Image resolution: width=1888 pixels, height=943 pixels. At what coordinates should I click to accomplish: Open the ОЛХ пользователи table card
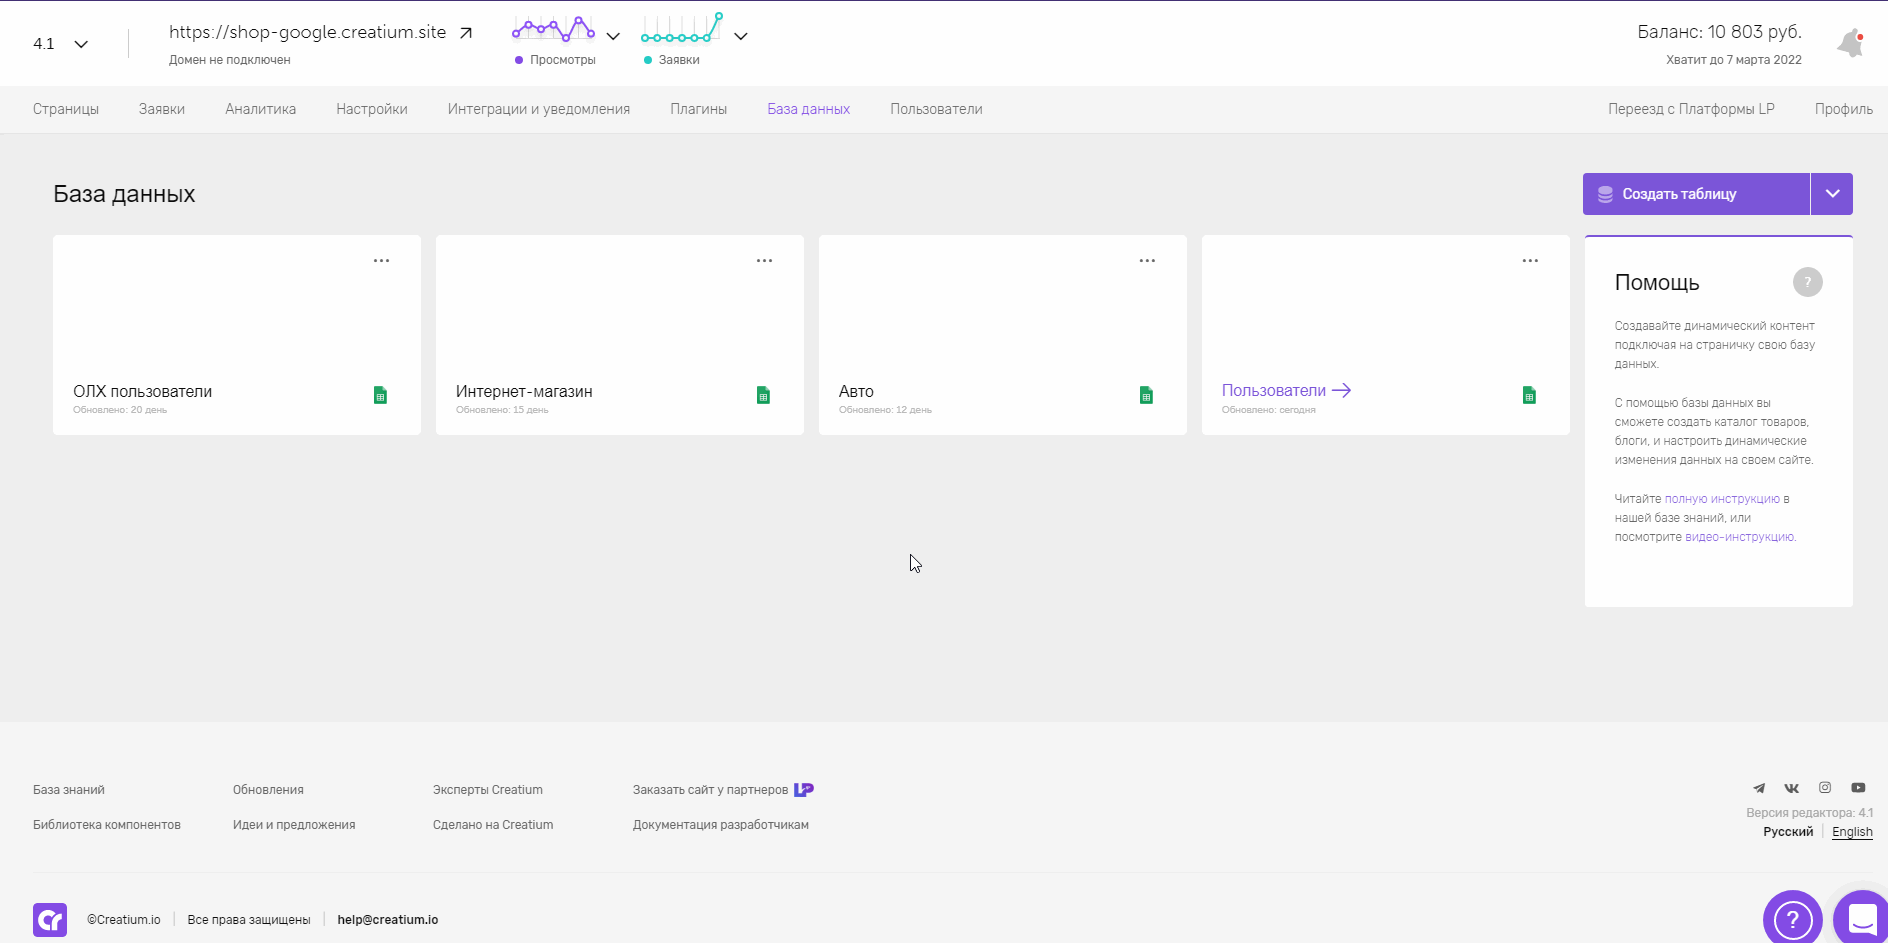coord(237,335)
